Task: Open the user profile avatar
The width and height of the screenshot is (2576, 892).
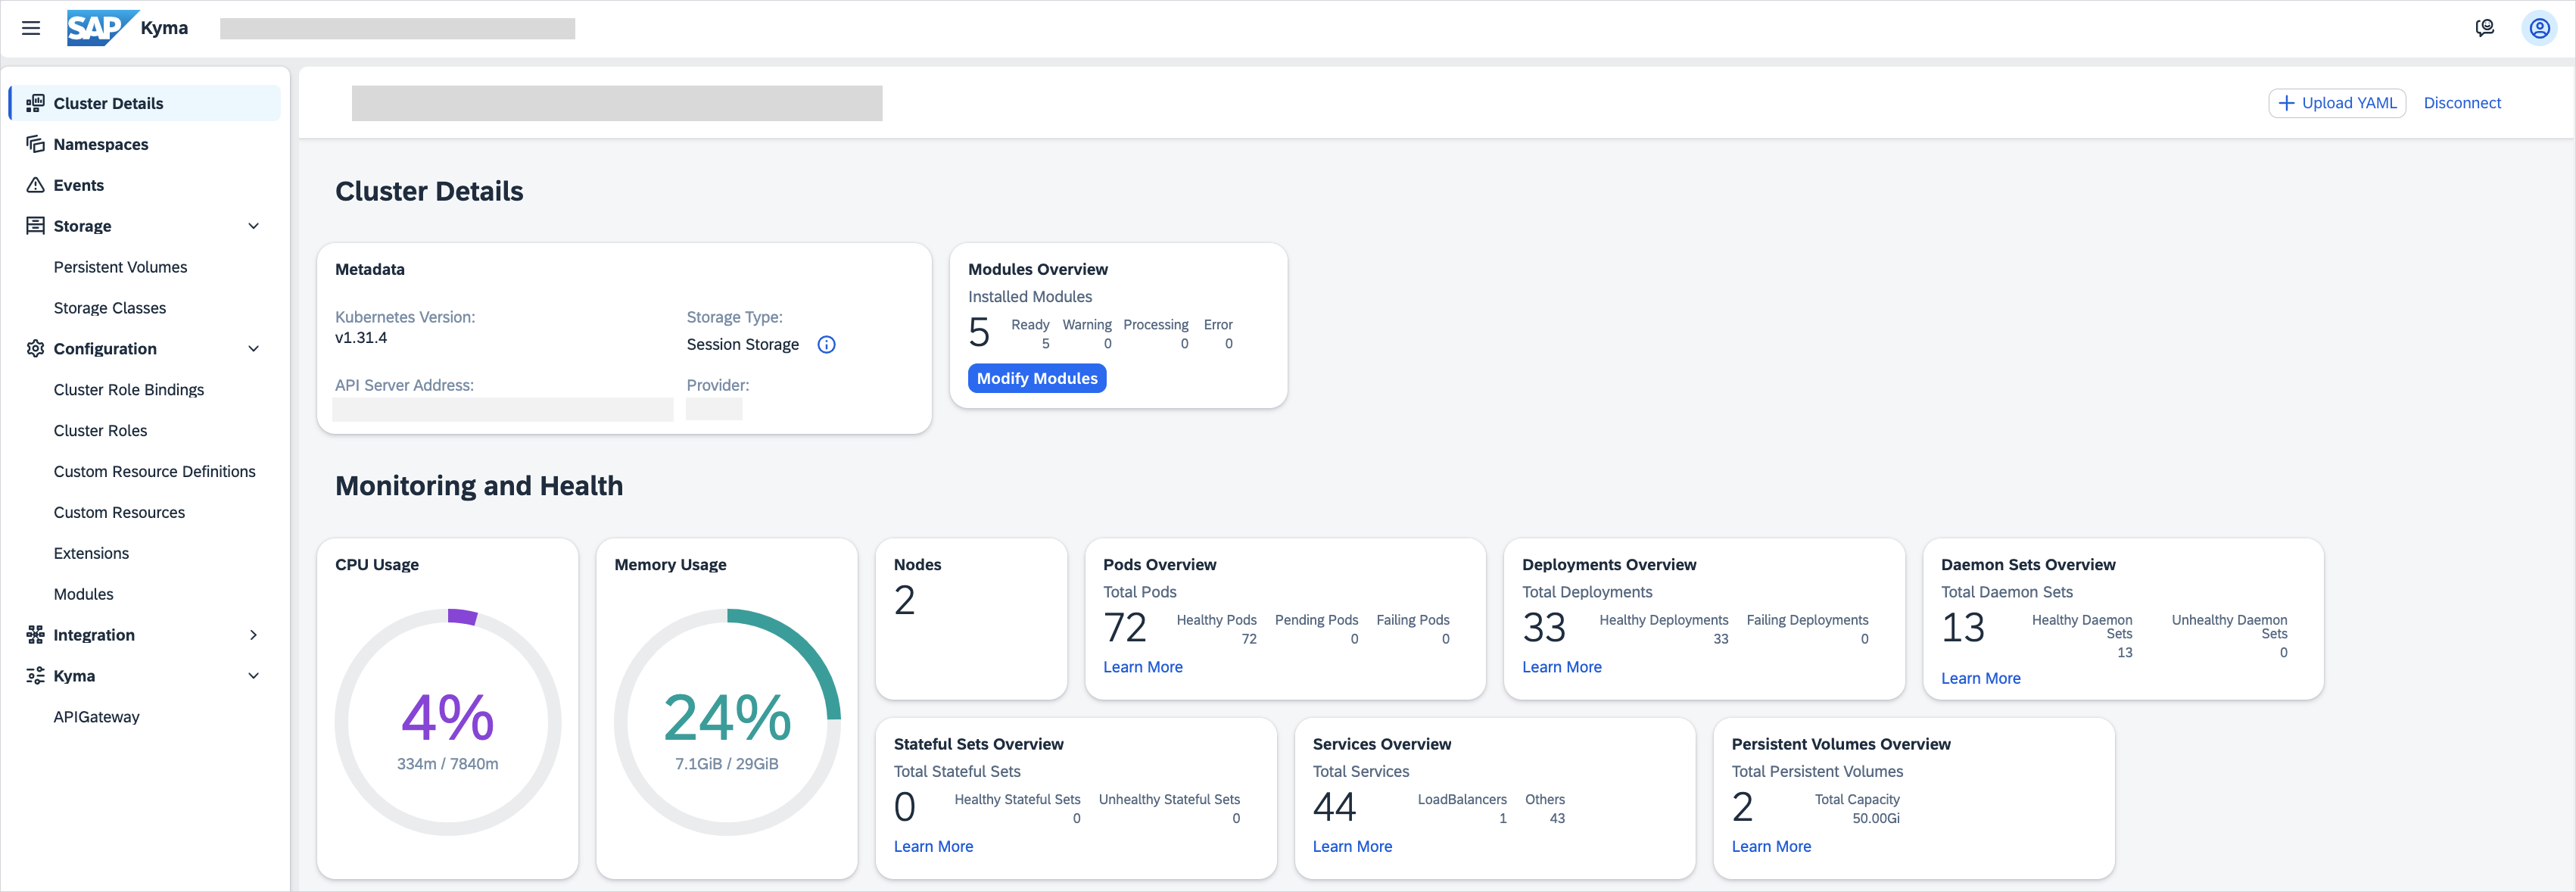Action: pos(2539,27)
